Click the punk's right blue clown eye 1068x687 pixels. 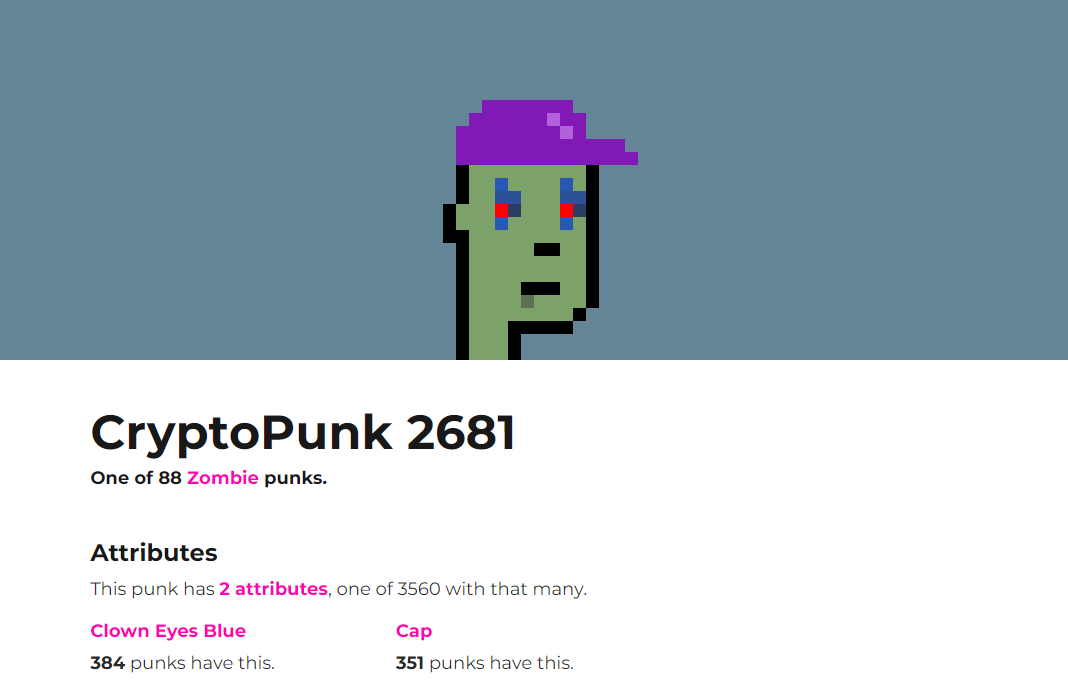coord(573,204)
